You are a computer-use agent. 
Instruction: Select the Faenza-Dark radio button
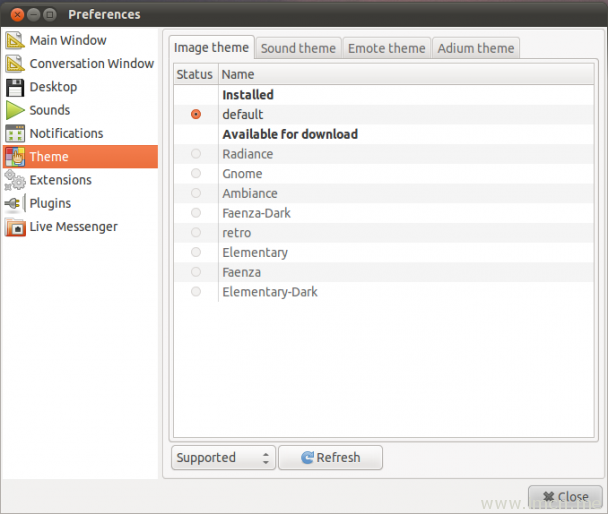pyautogui.click(x=196, y=213)
